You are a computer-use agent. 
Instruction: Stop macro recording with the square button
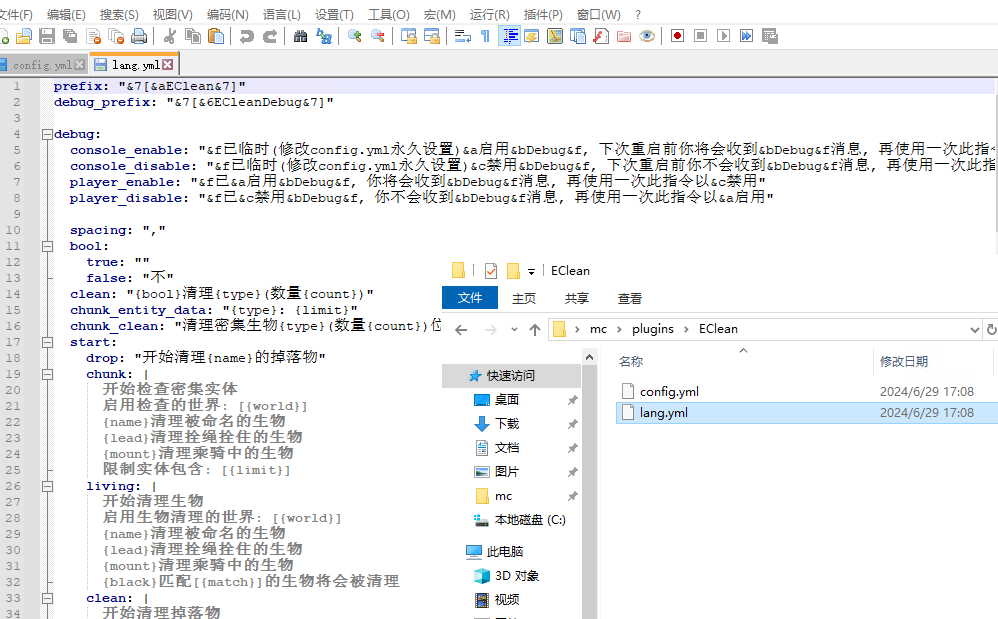[x=700, y=36]
